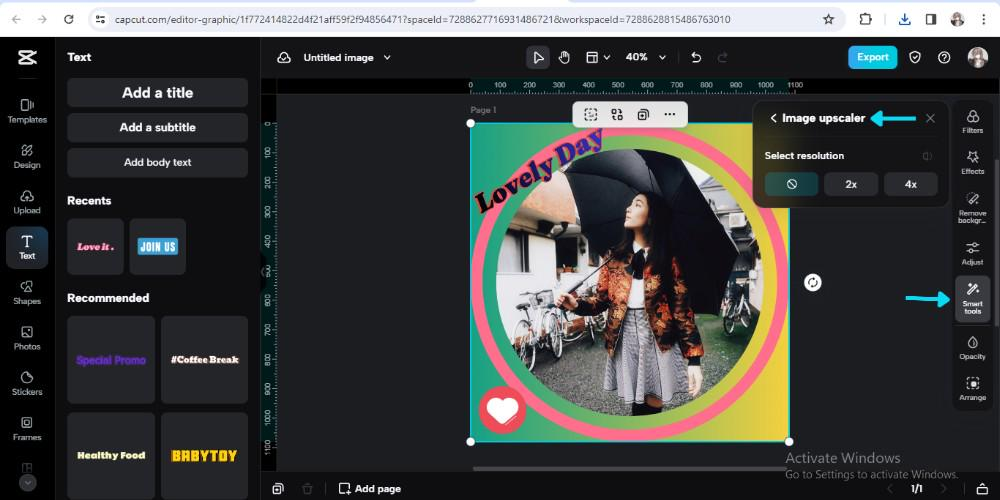1000x500 pixels.
Task: Click the Add a title button
Action: pos(158,92)
